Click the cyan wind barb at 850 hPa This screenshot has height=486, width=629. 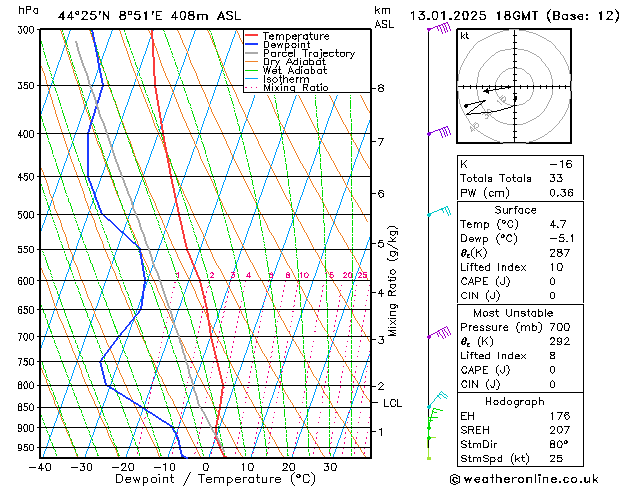[438, 399]
